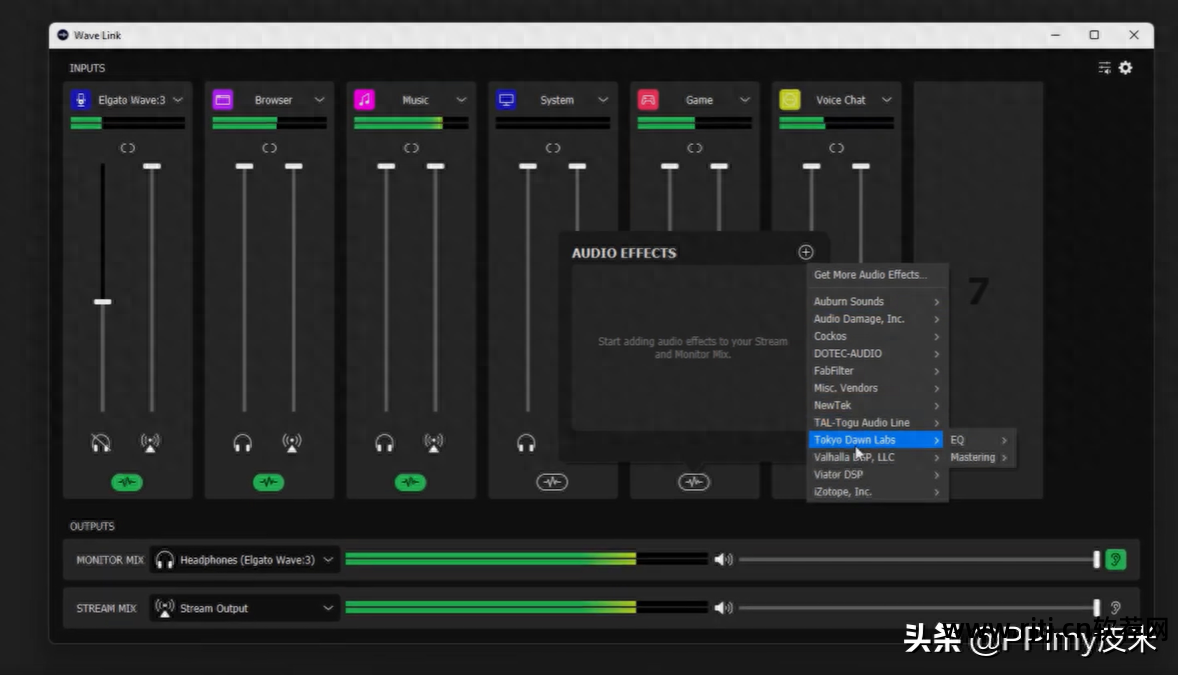
Task: Link the Elgato Wave:3 channel faders
Action: pyautogui.click(x=128, y=148)
